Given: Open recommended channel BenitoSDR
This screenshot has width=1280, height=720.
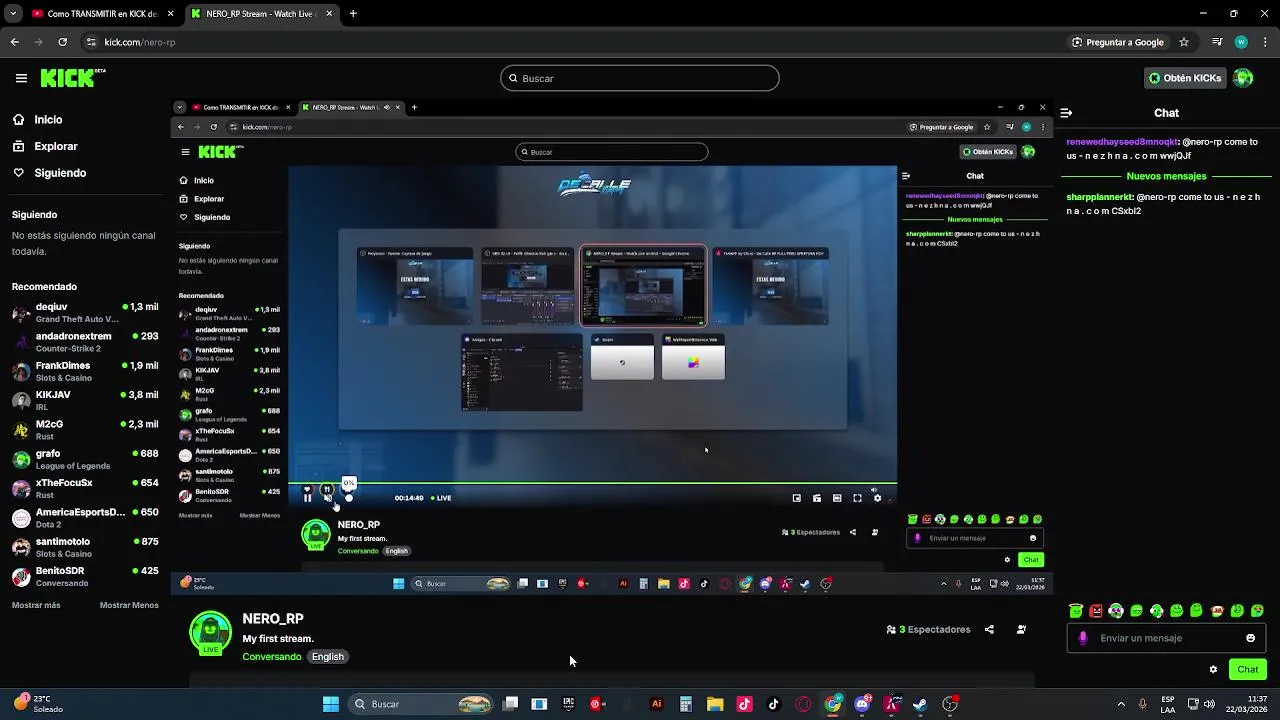Looking at the screenshot, I should point(85,576).
